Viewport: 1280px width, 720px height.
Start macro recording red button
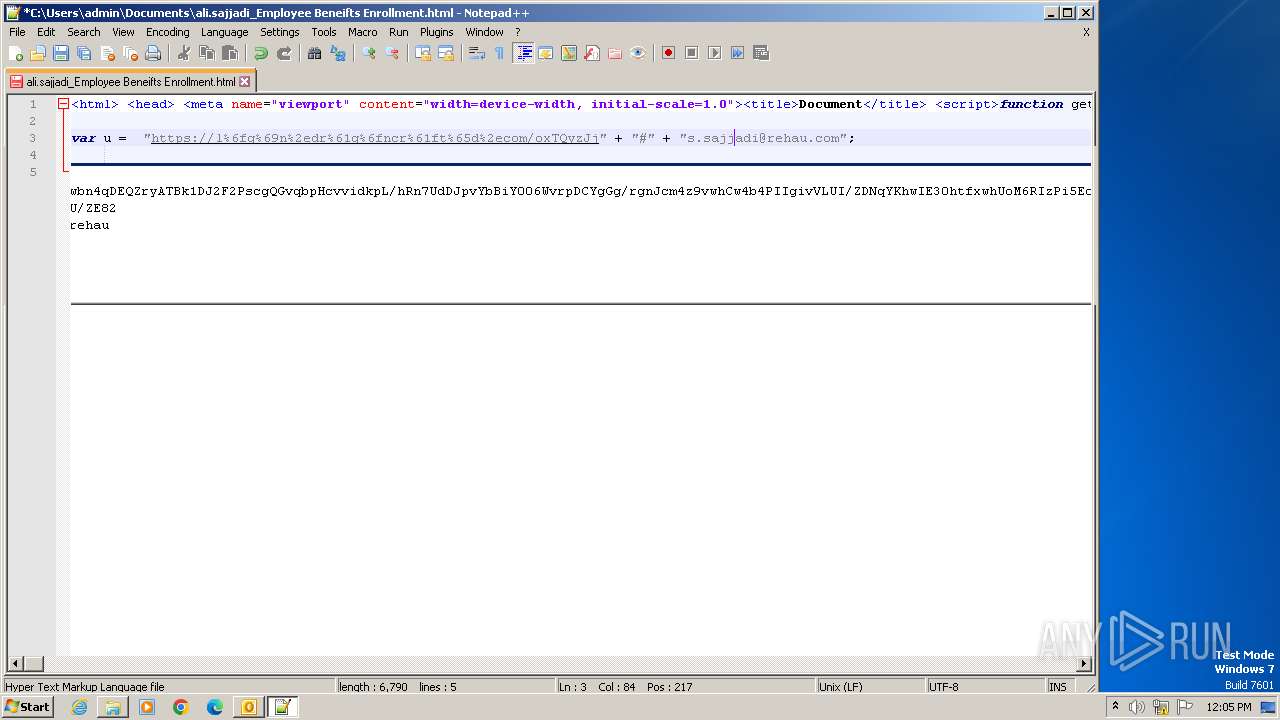(x=669, y=53)
